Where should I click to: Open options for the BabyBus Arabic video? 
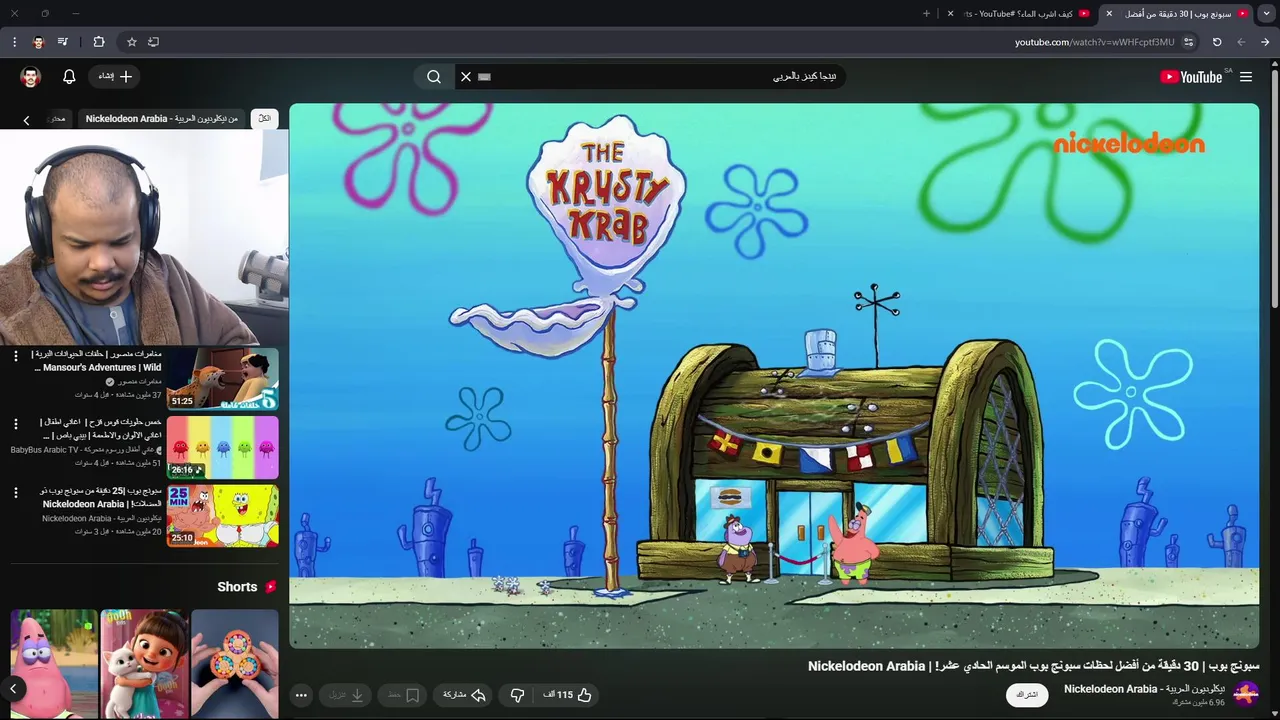pos(15,424)
